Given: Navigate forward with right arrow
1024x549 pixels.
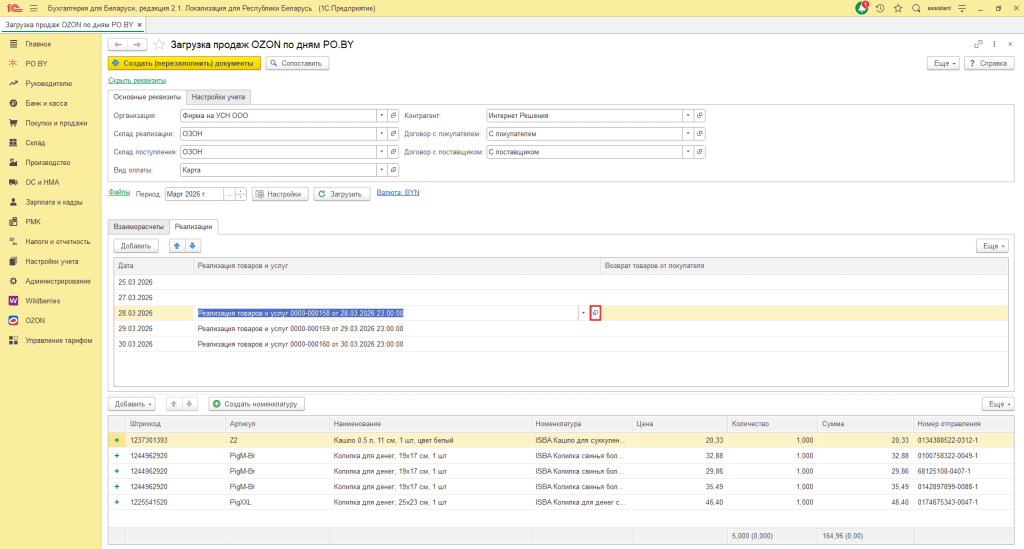Looking at the screenshot, I should click(x=137, y=44).
